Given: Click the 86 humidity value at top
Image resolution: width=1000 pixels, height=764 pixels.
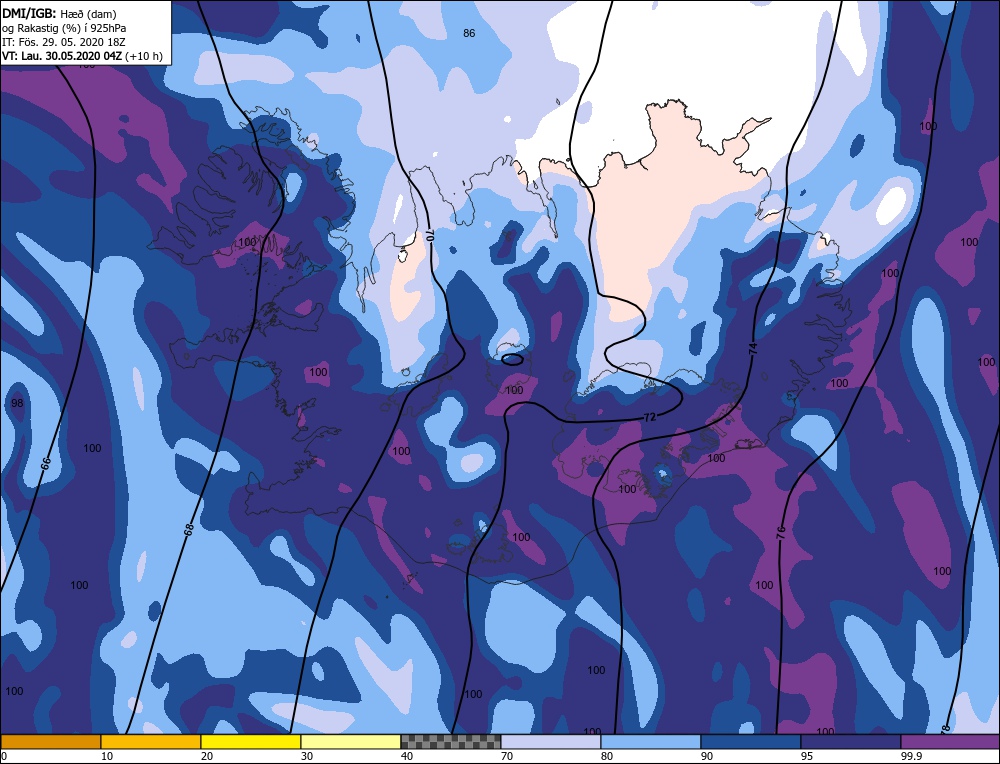Looking at the screenshot, I should pos(469,33).
